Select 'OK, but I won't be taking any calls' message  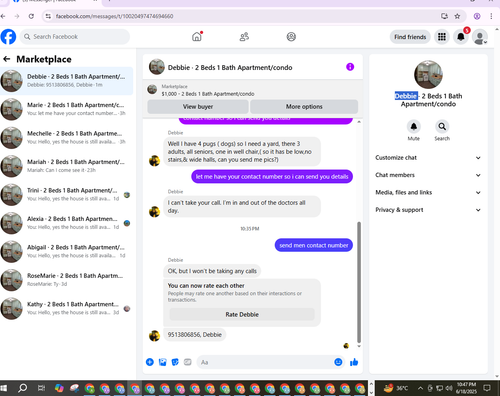tap(212, 271)
